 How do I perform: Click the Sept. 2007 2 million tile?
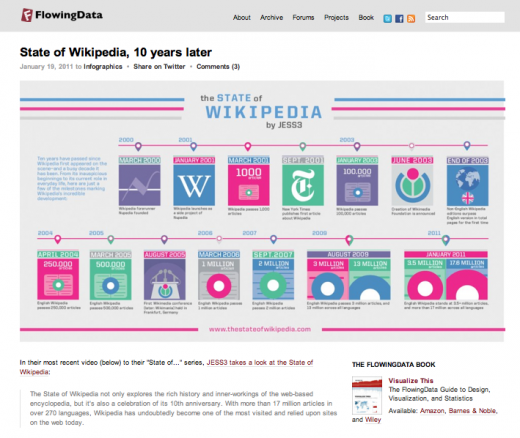click(x=273, y=279)
